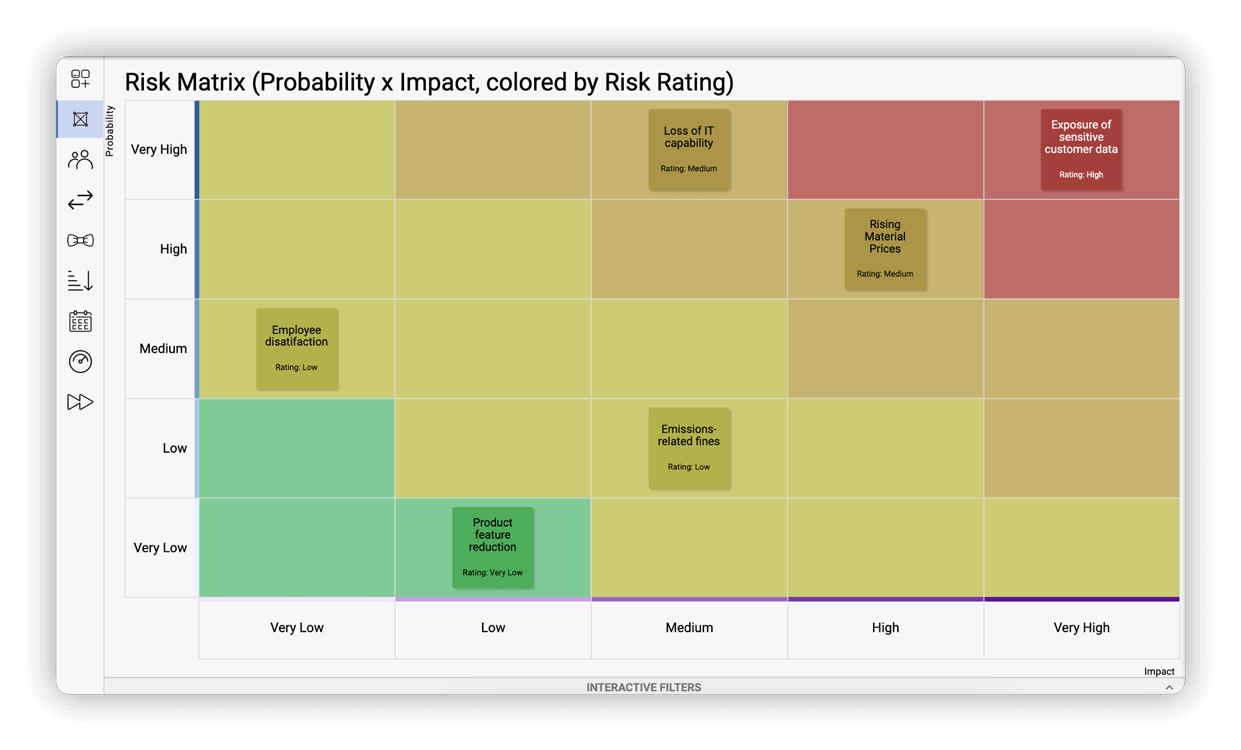Expand the Interactive Filters chevron
The height and width of the screenshot is (750, 1241).
[x=1169, y=688]
